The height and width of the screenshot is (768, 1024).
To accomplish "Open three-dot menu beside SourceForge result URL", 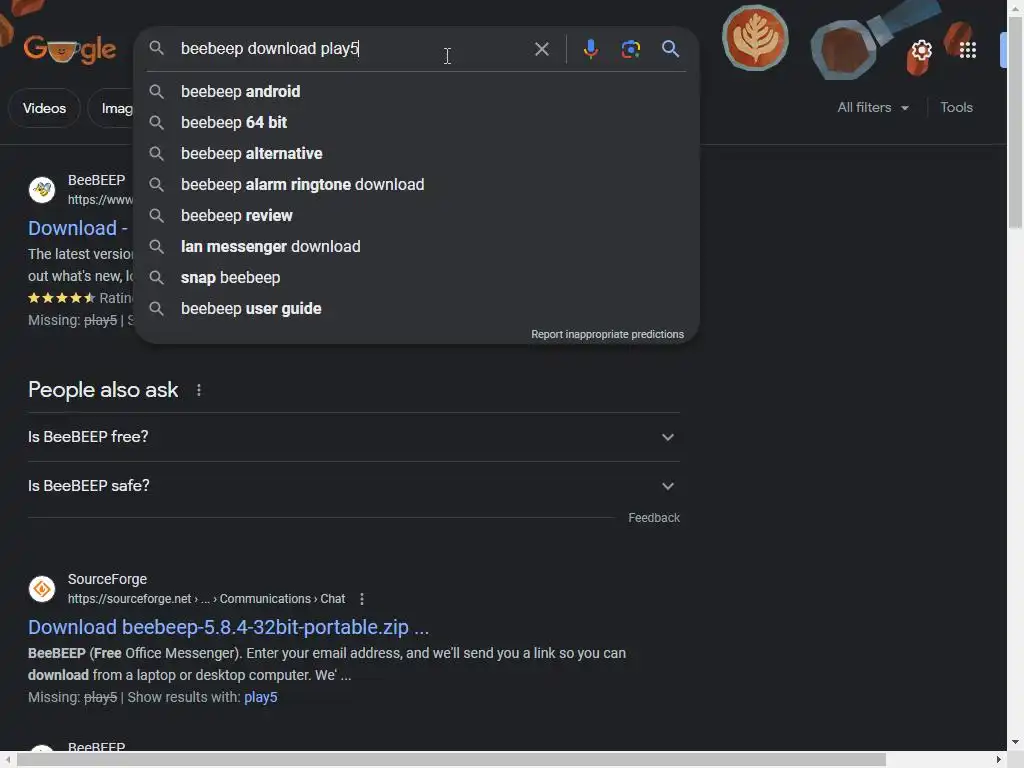I will pyautogui.click(x=362, y=599).
